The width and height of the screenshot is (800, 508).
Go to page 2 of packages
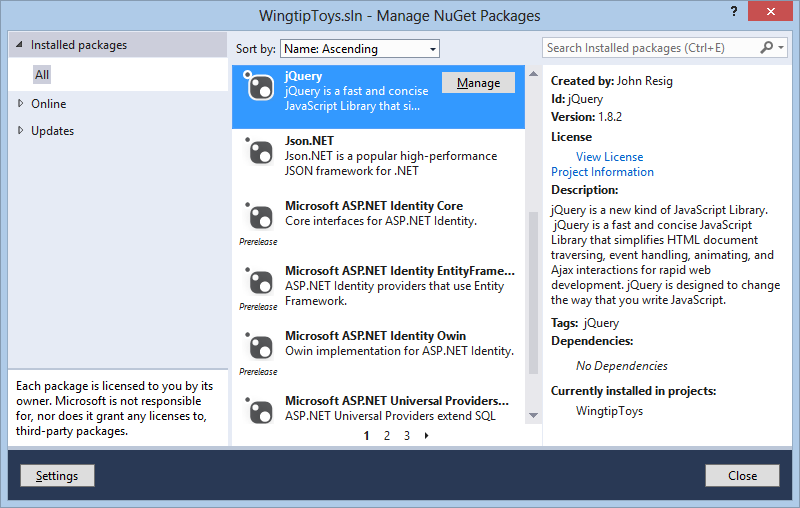click(x=387, y=435)
